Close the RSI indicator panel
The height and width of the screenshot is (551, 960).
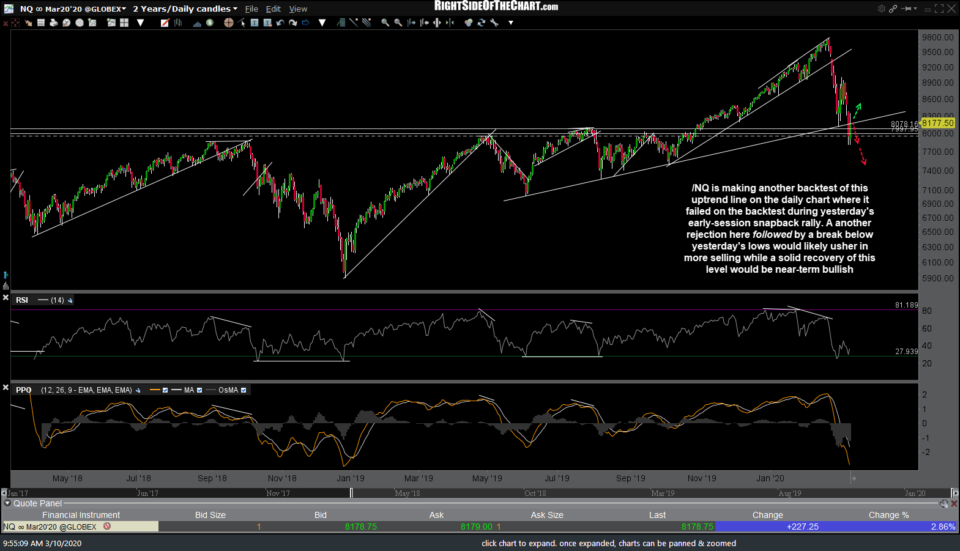(6, 298)
